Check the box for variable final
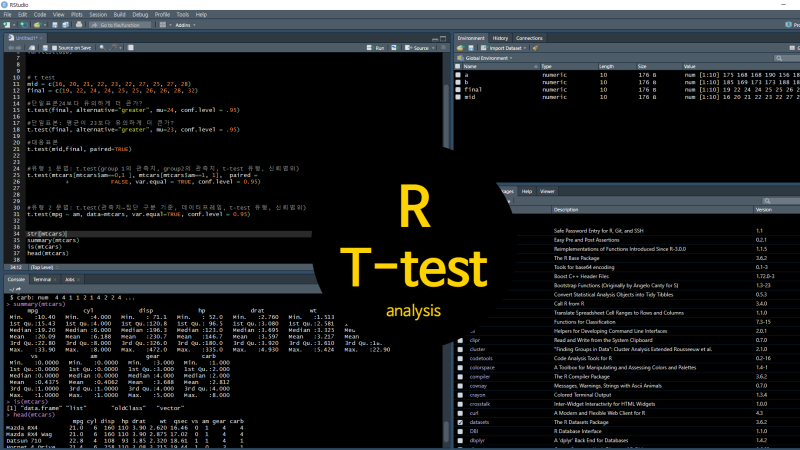The height and width of the screenshot is (450, 800). click(x=458, y=90)
